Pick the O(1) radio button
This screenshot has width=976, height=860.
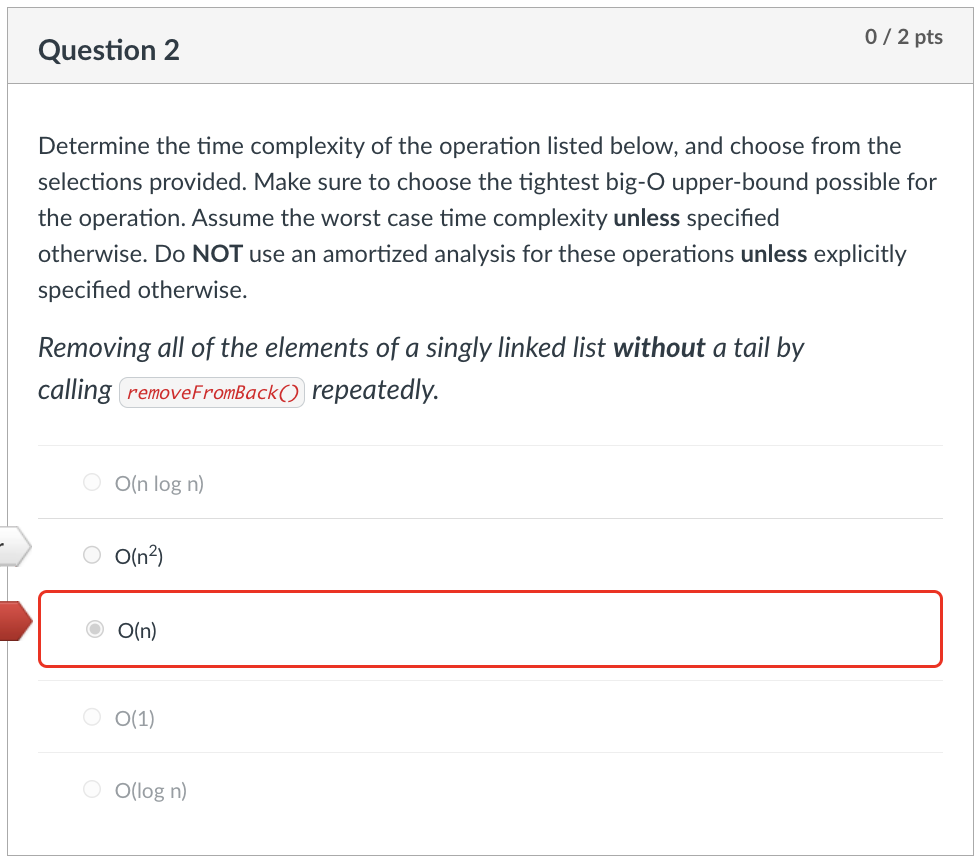91,716
